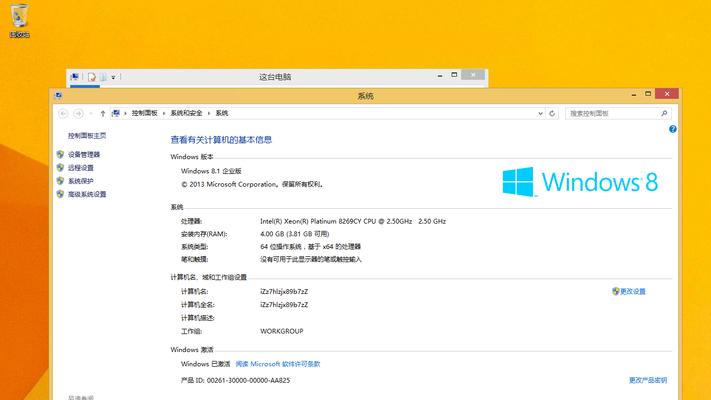
Task: Click 更改产品密钥 link
Action: (x=648, y=380)
